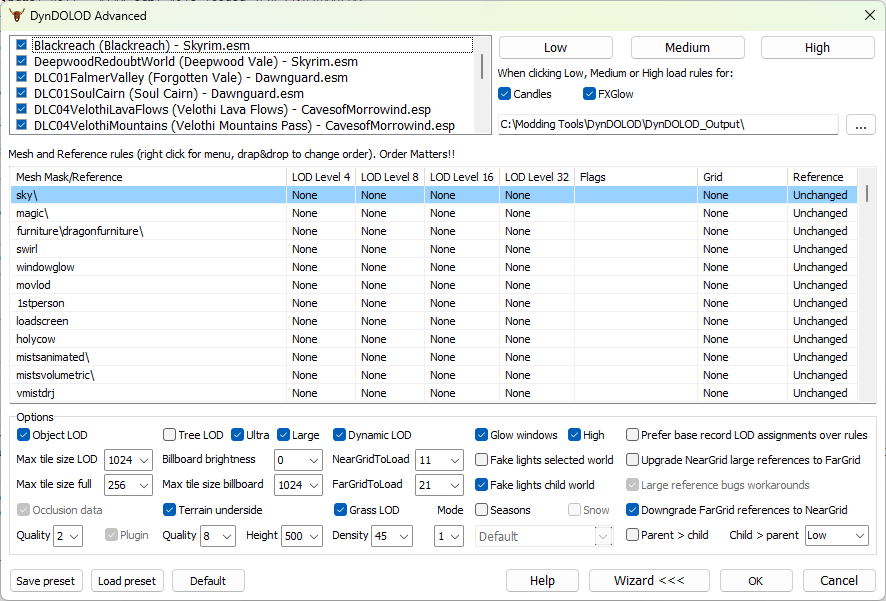886x601 pixels.
Task: Enable Seasons checkbox
Action: 481,510
